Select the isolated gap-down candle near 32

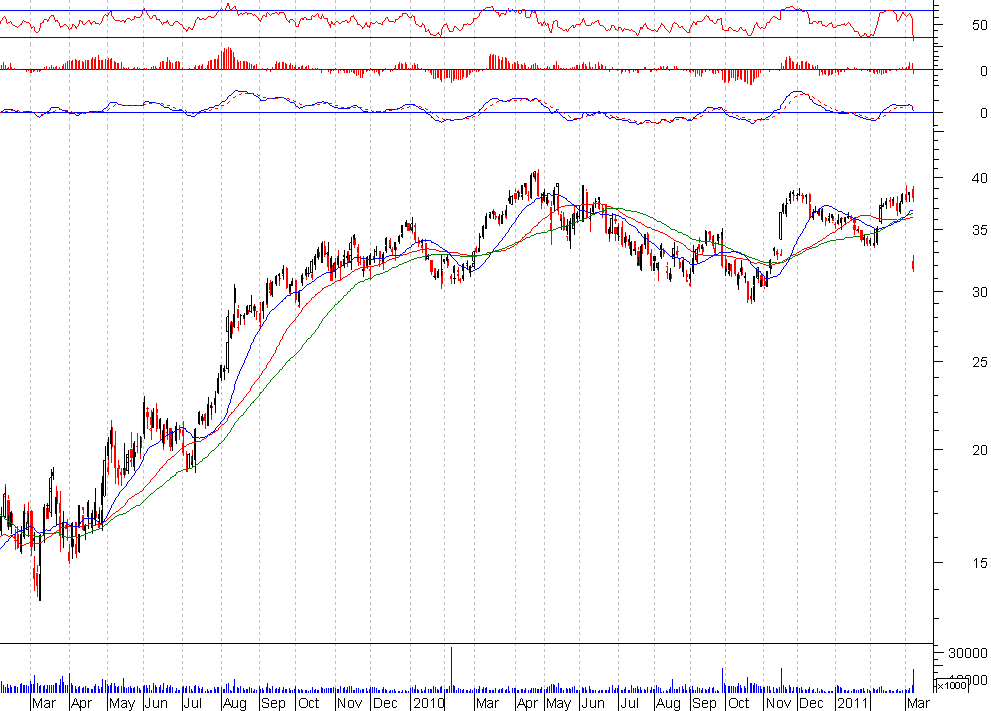pos(913,263)
